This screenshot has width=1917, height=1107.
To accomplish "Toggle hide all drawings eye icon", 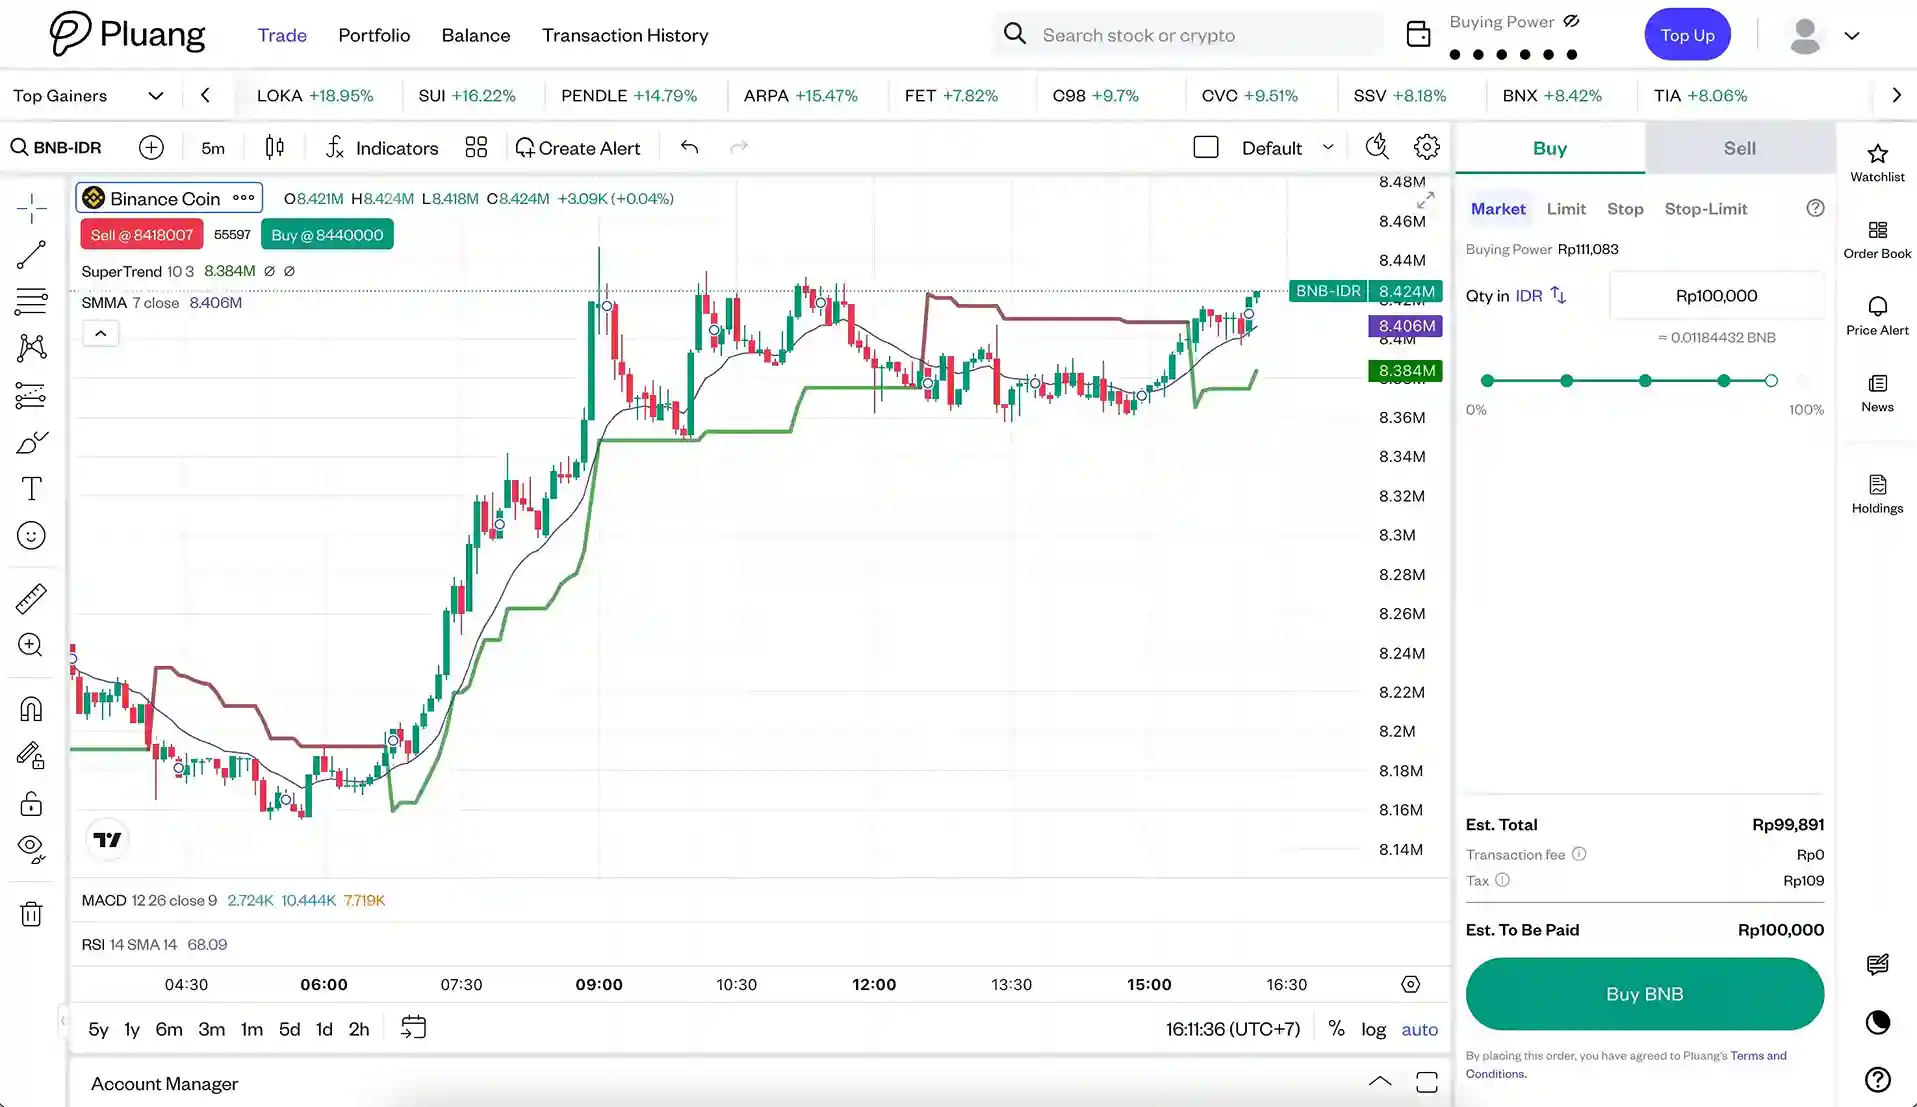I will pos(31,849).
